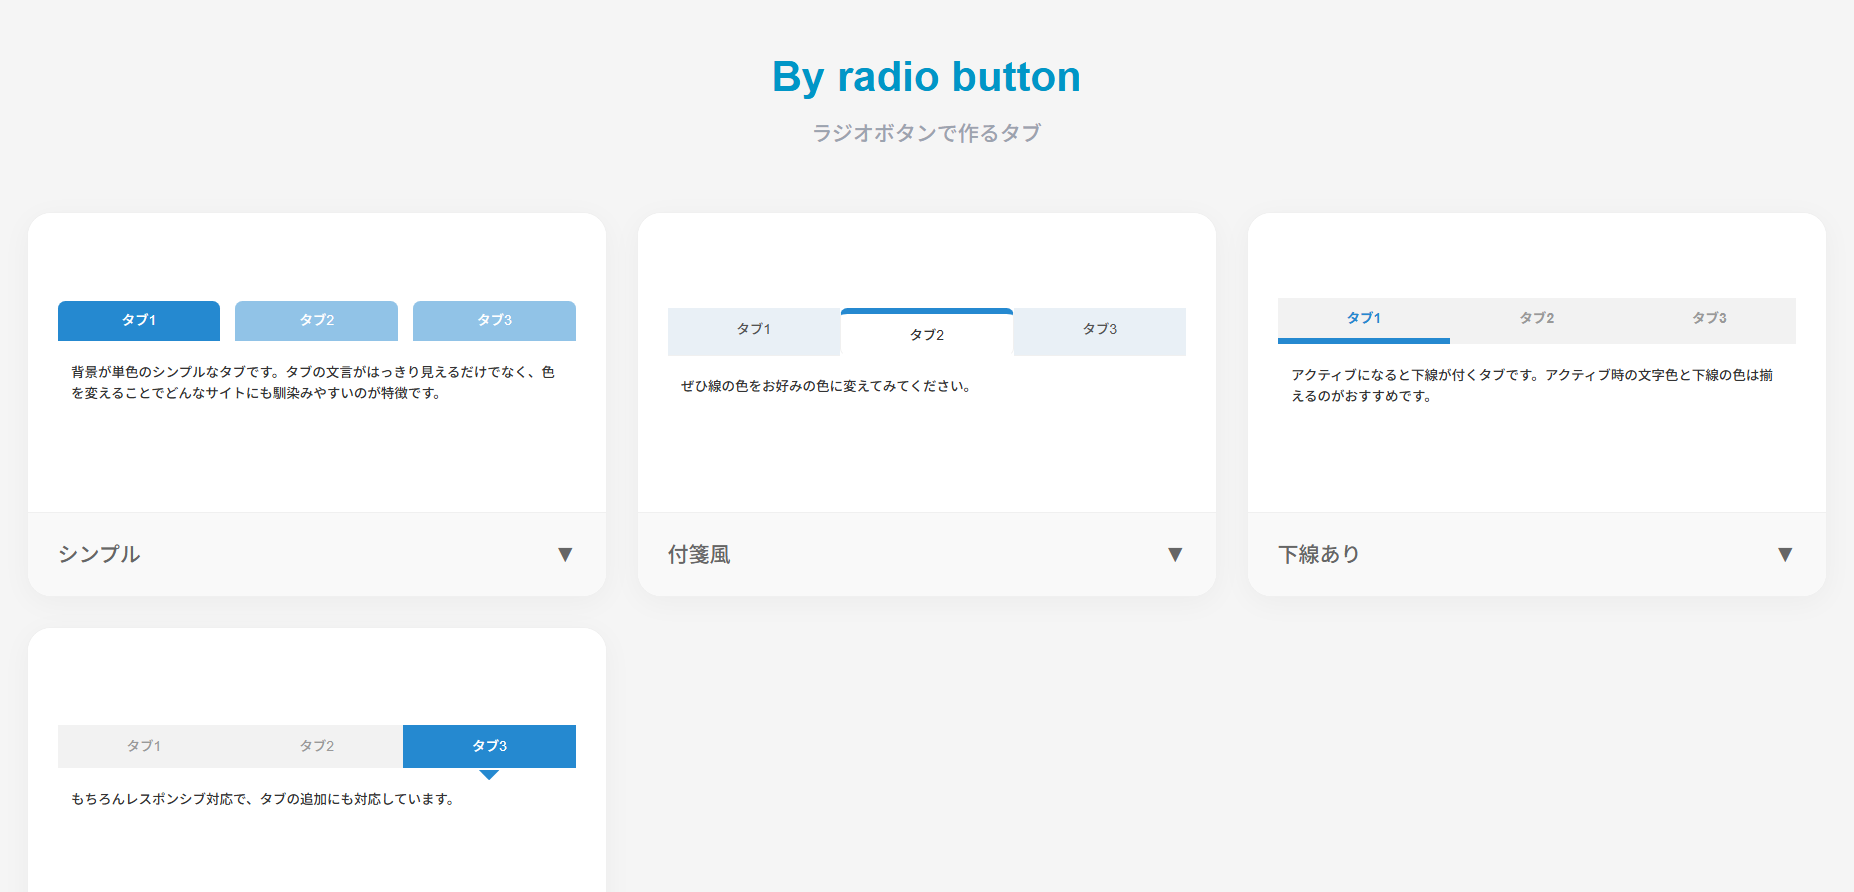
Task: Click the active blue タブ3 bottom tab
Action: 489,745
